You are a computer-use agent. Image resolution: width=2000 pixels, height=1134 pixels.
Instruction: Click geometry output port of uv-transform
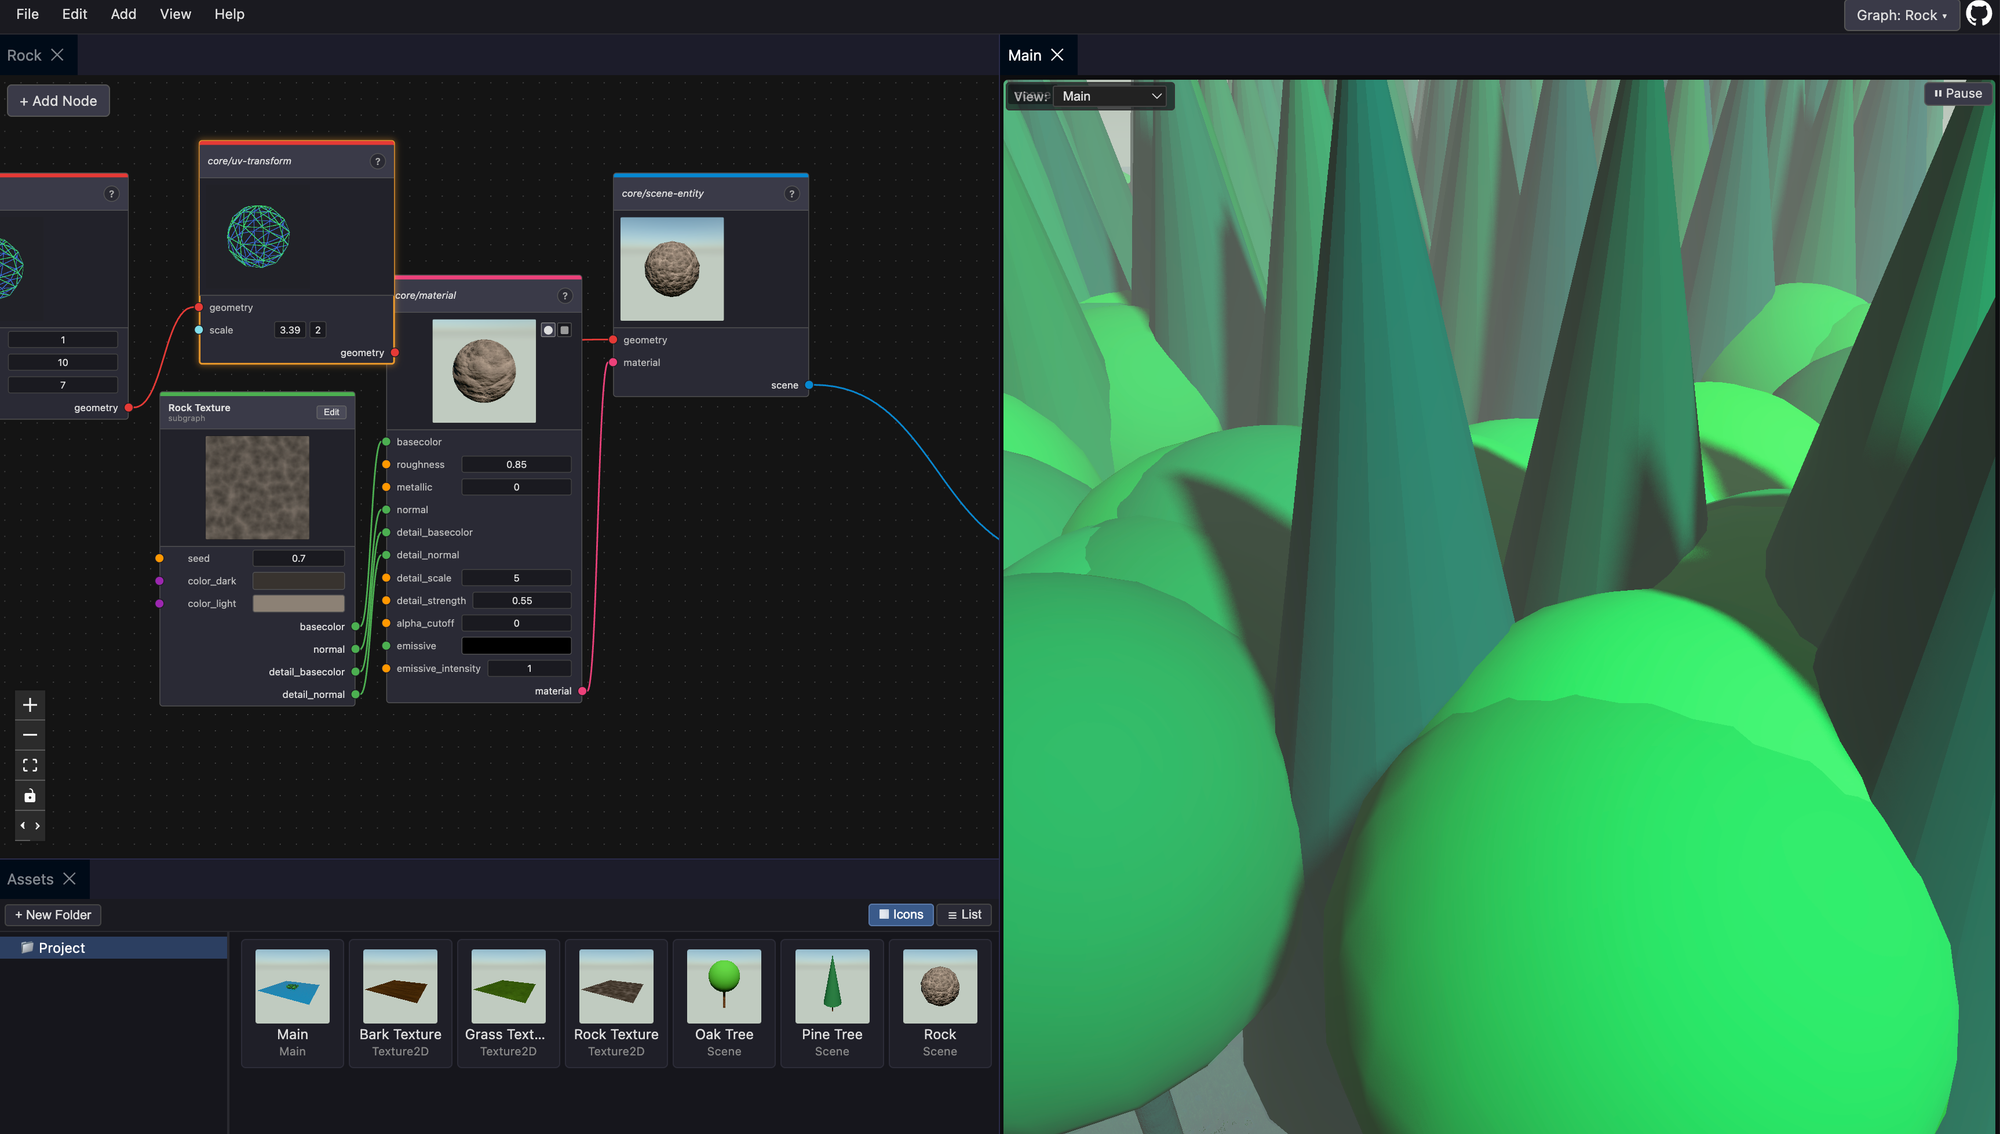(x=395, y=353)
